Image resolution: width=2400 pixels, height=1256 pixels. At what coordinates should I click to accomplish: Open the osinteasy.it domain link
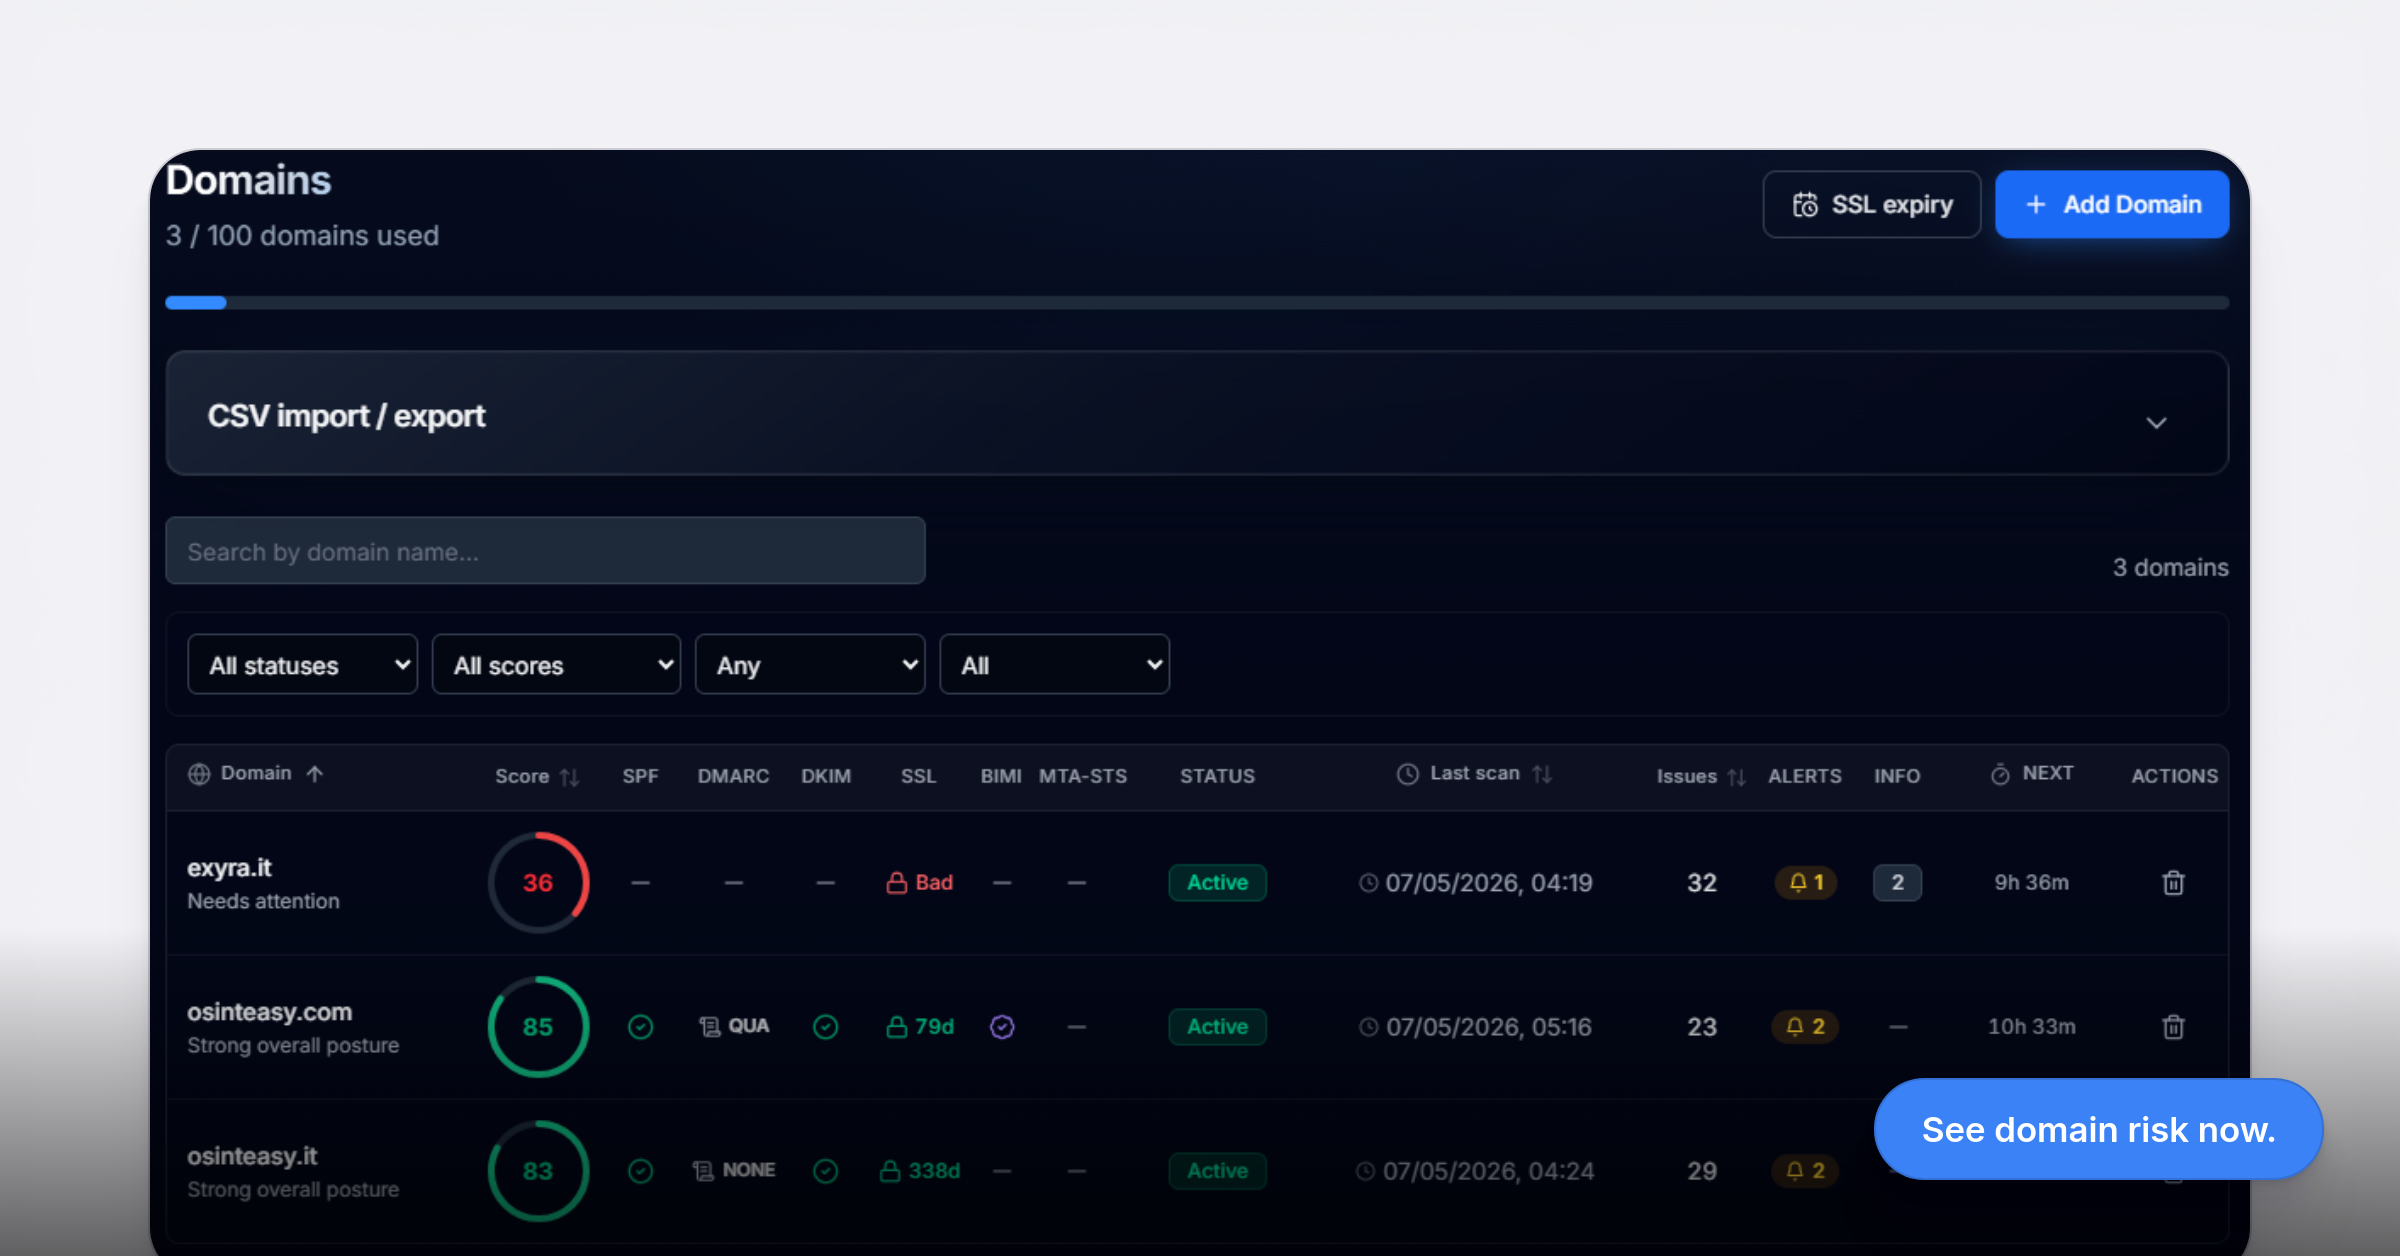[x=252, y=1156]
